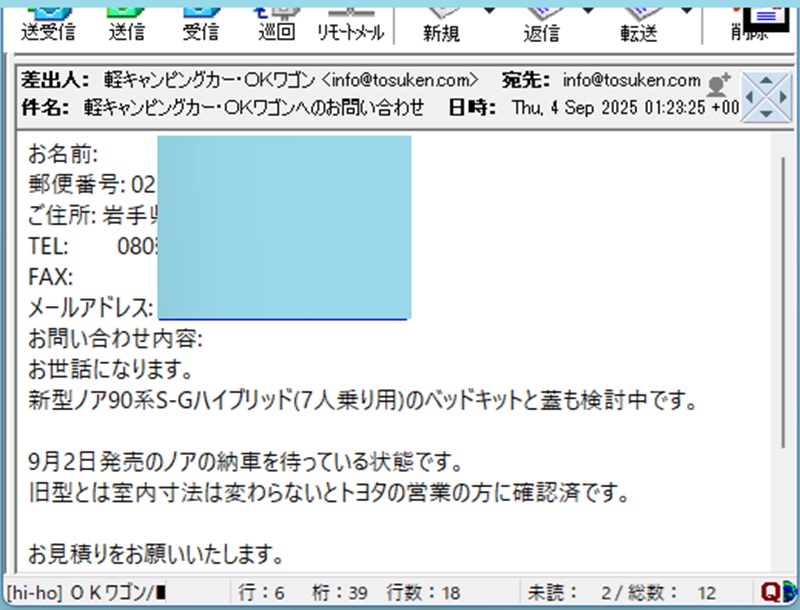Click the 巡回 toolbar icon
The width and height of the screenshot is (800, 610).
click(277, 22)
